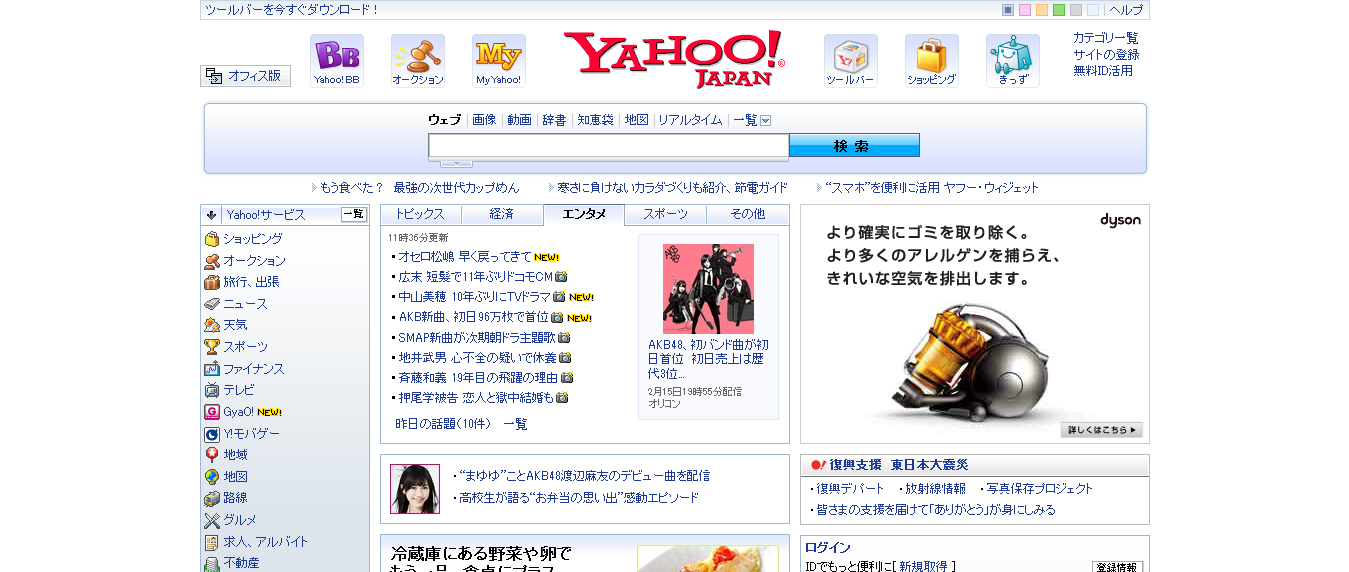Click sidebar 求人、アルバイト icon
The width and height of the screenshot is (1349, 572).
(212, 542)
